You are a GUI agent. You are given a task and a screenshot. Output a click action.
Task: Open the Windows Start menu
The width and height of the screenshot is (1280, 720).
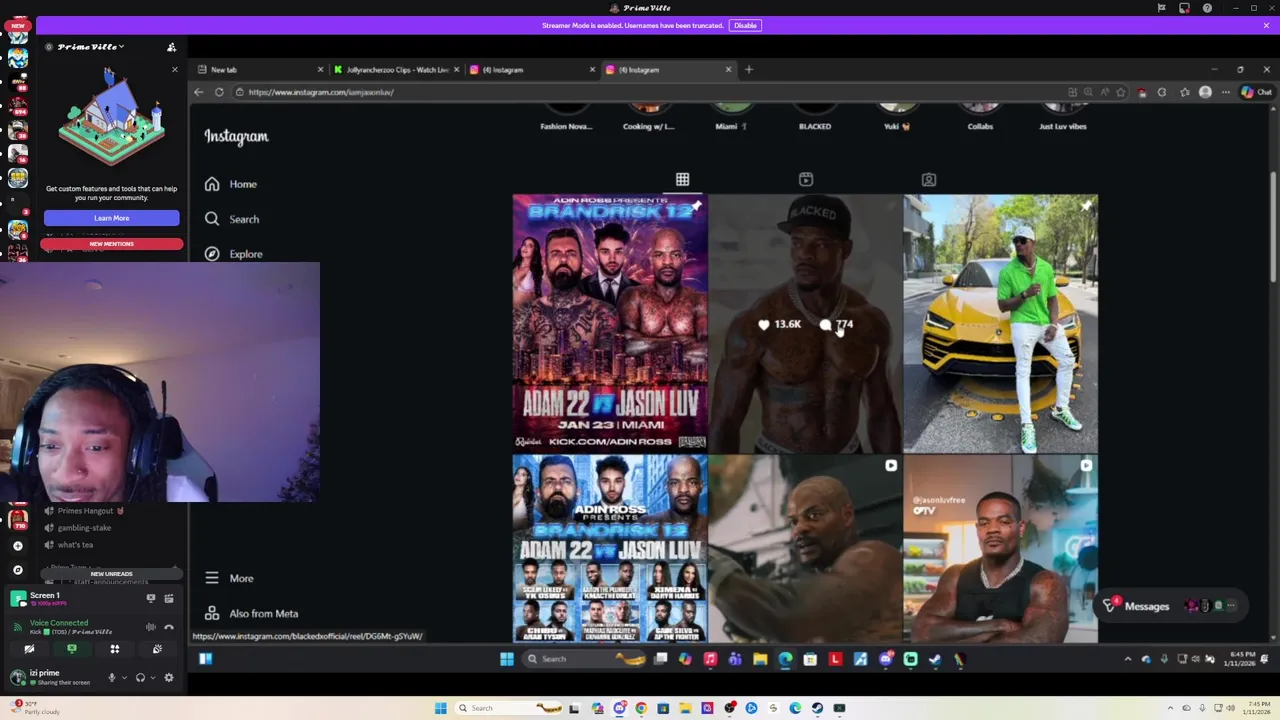440,708
